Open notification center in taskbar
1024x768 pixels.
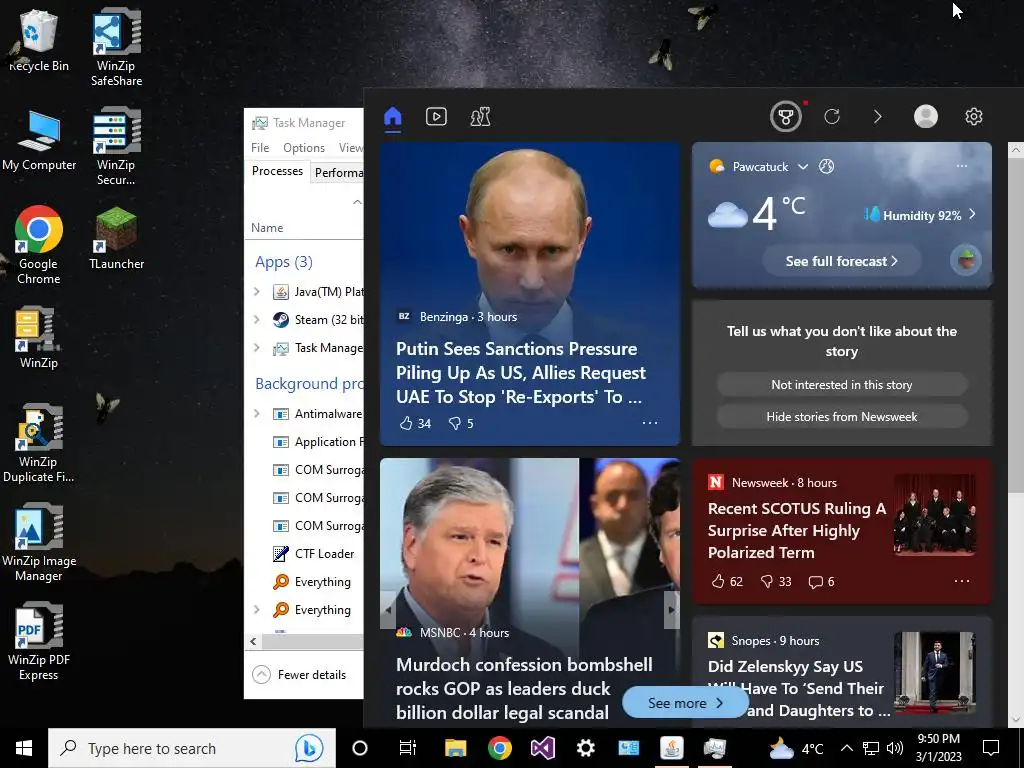991,748
